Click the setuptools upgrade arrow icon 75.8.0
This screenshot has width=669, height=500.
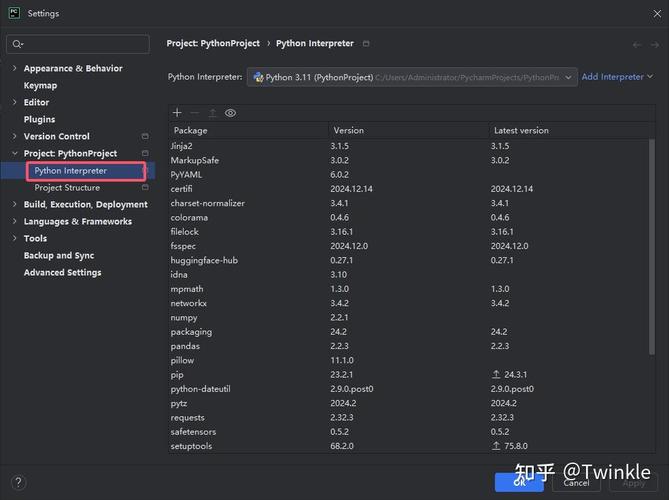click(496, 446)
